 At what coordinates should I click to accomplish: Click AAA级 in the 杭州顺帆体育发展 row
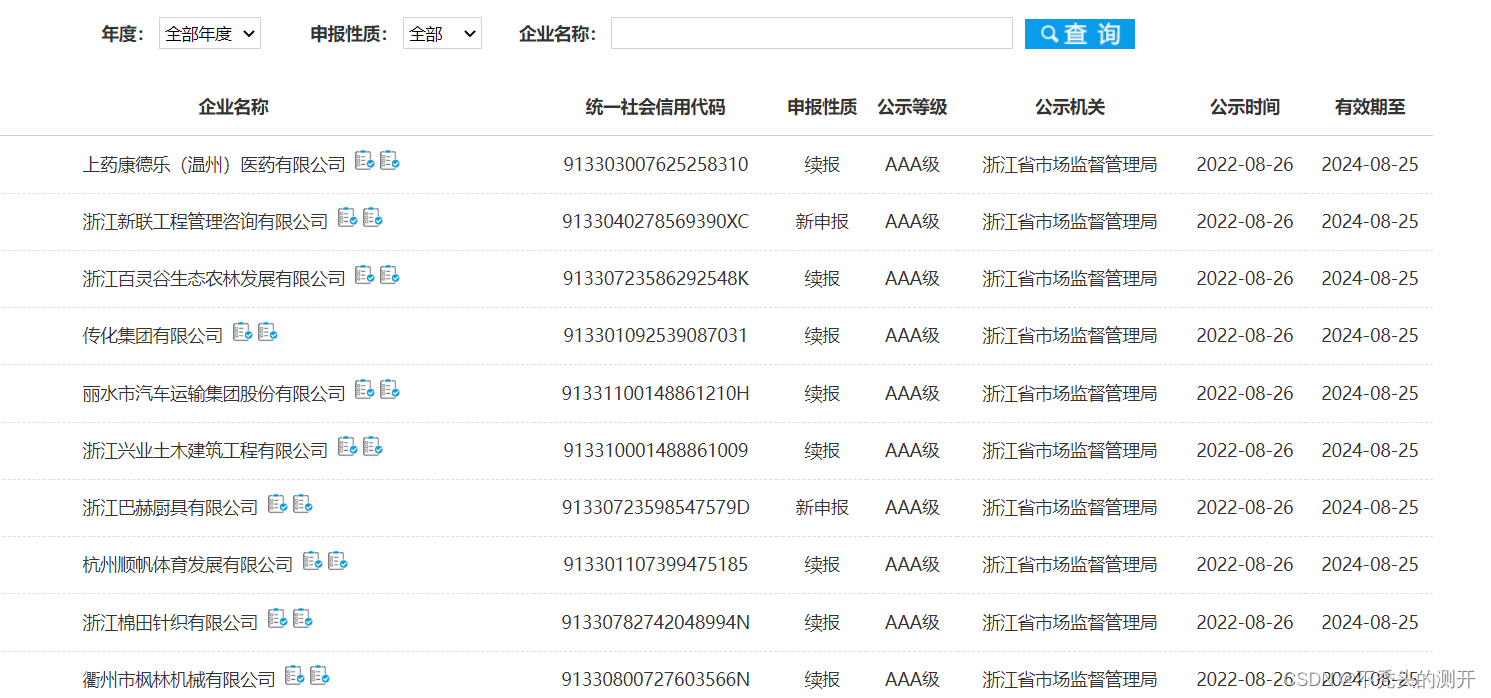point(912,565)
